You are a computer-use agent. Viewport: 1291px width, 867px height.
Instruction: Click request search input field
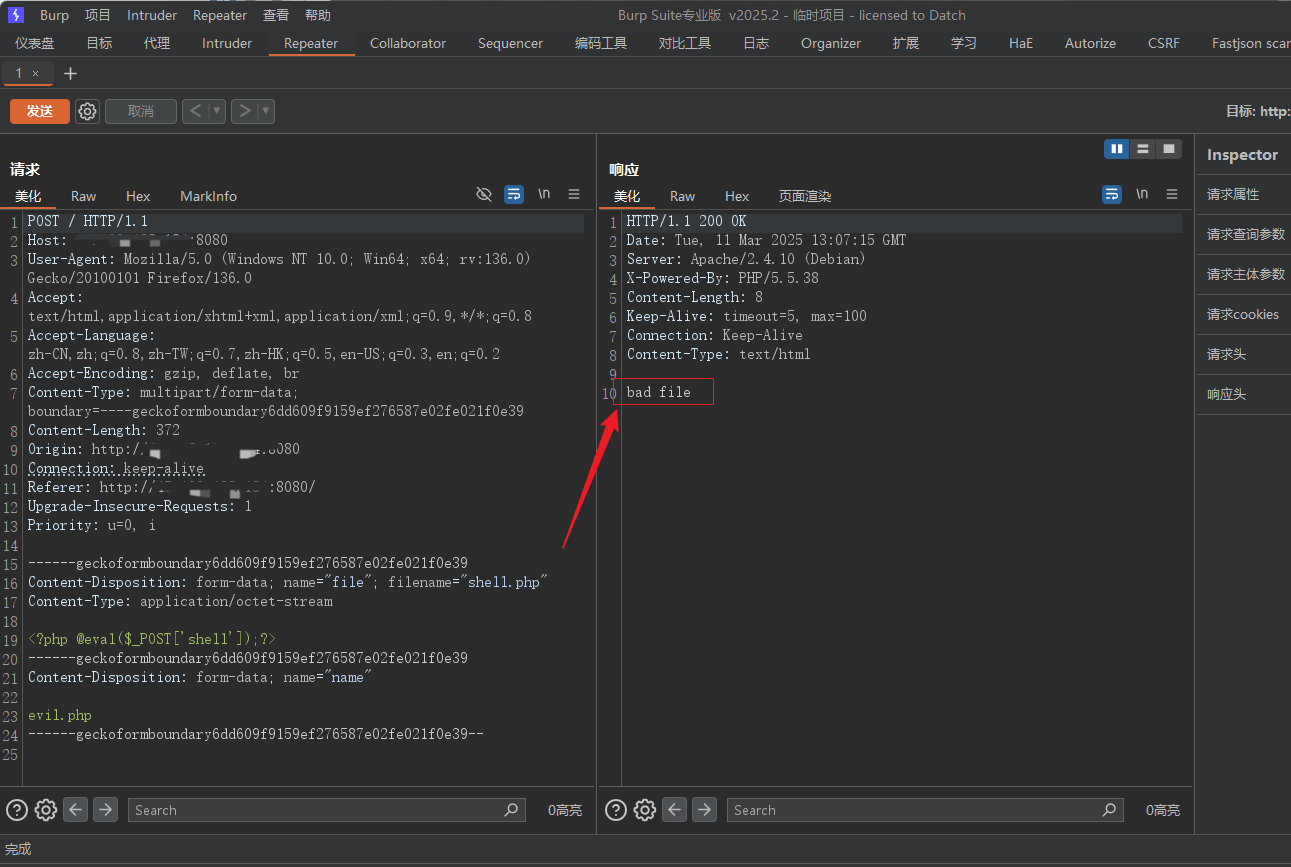pyautogui.click(x=326, y=810)
